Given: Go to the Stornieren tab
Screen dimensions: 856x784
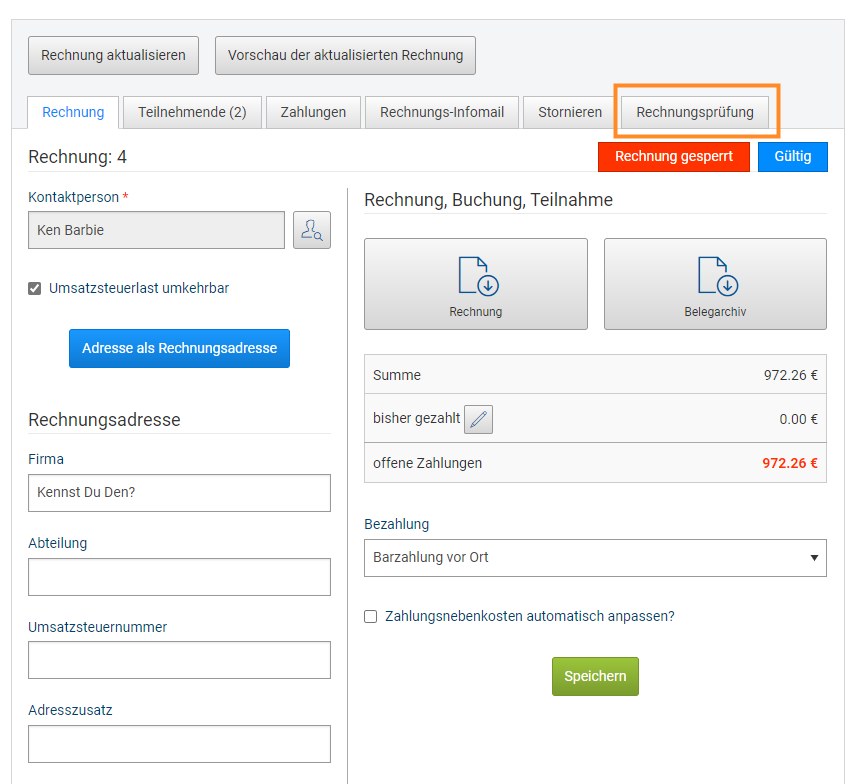Looking at the screenshot, I should point(570,113).
